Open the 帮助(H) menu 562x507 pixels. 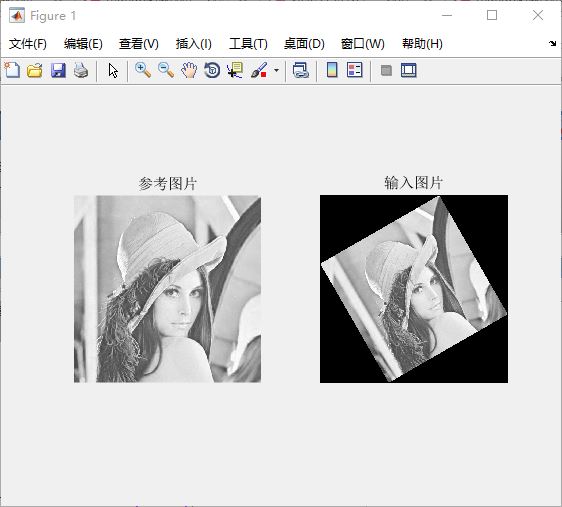pos(422,44)
